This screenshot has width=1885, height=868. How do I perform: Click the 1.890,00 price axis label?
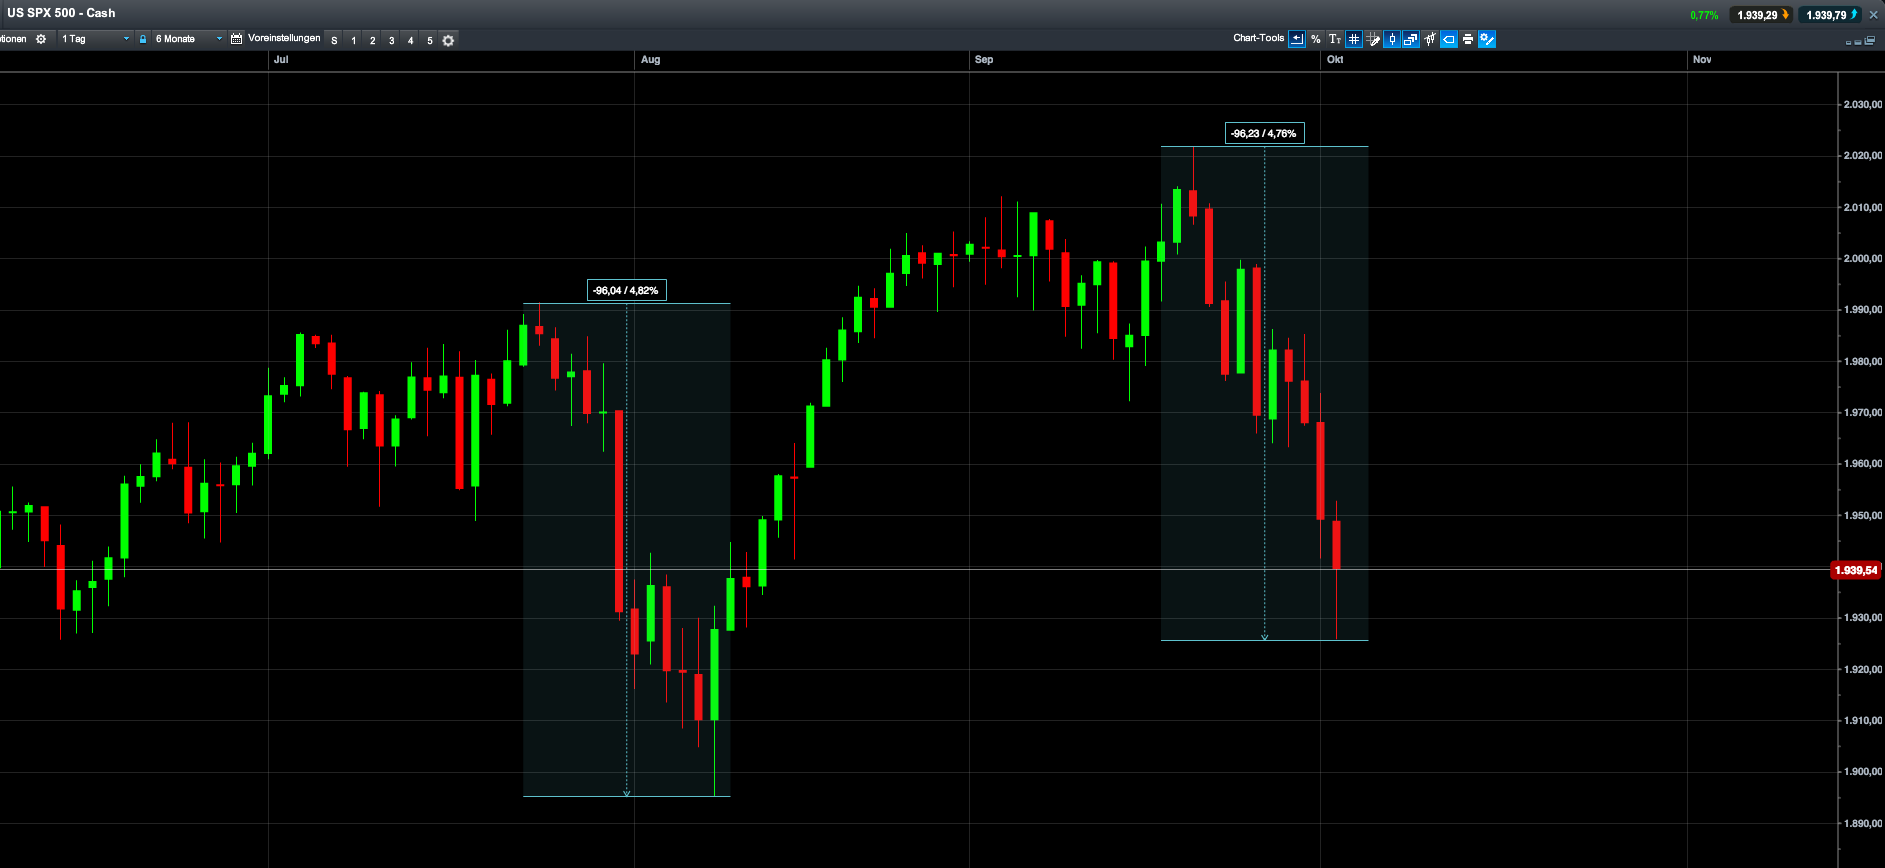1863,824
